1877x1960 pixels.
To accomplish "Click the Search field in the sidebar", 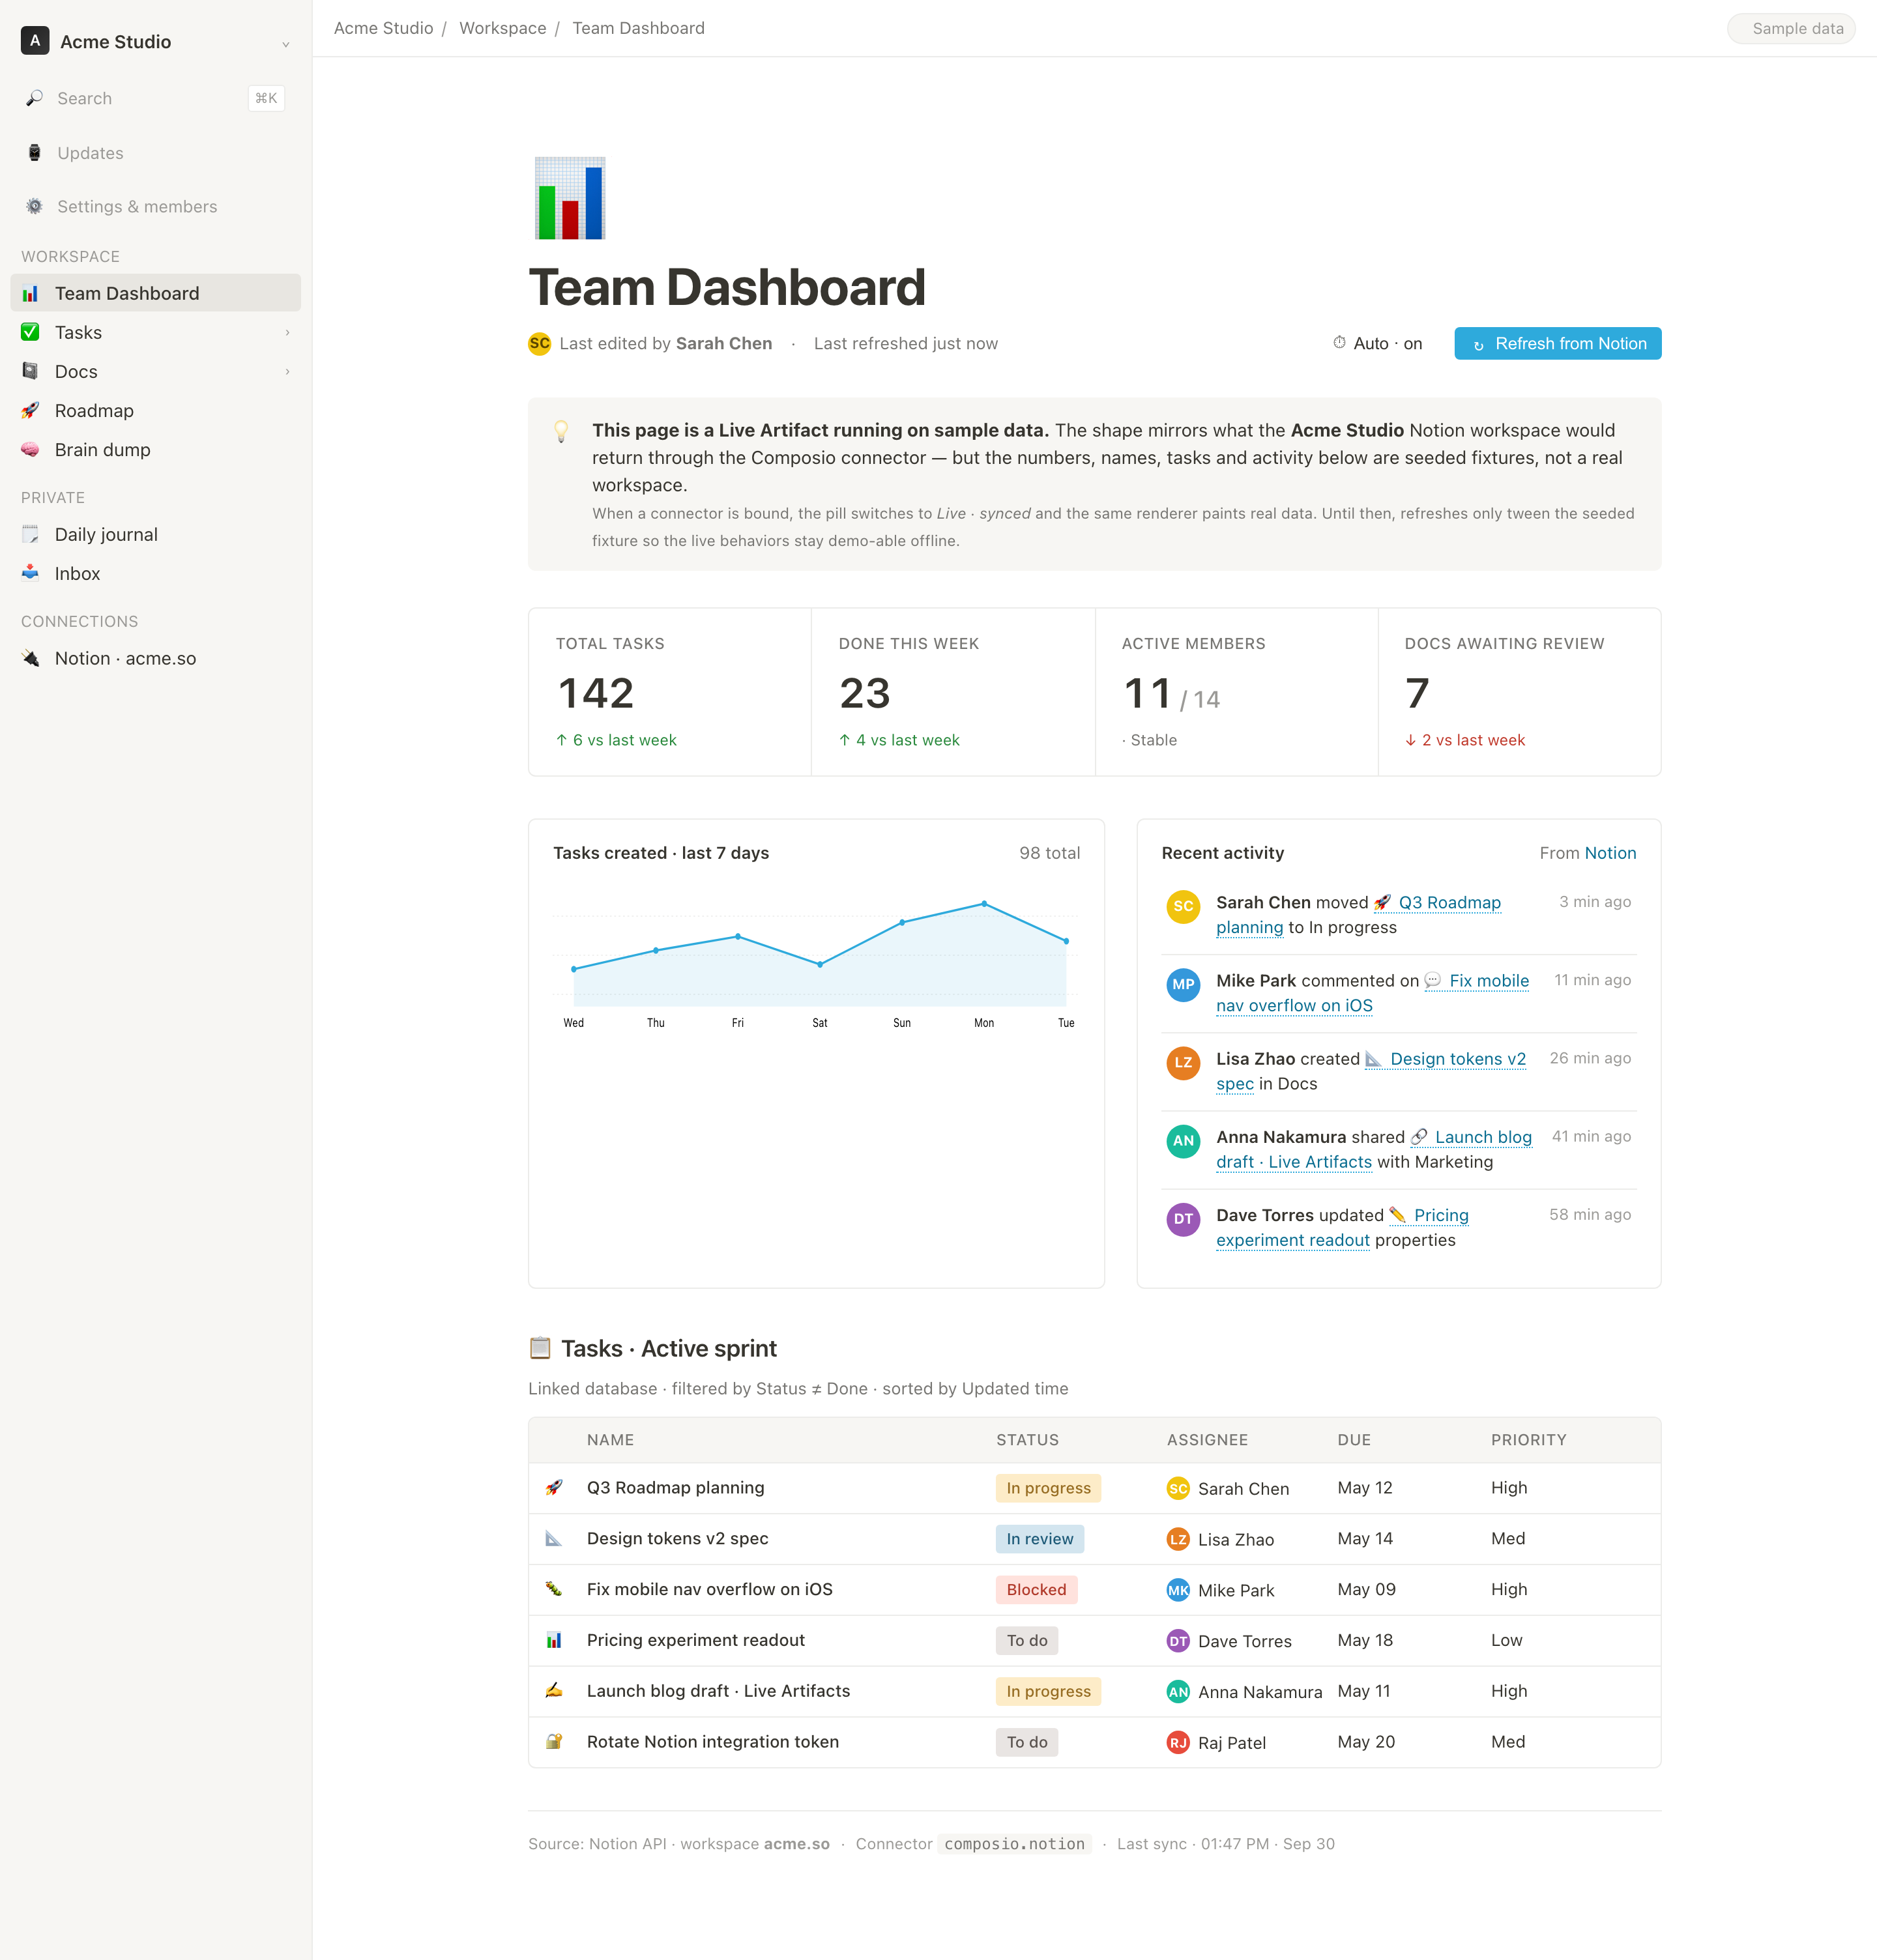I will pos(156,98).
